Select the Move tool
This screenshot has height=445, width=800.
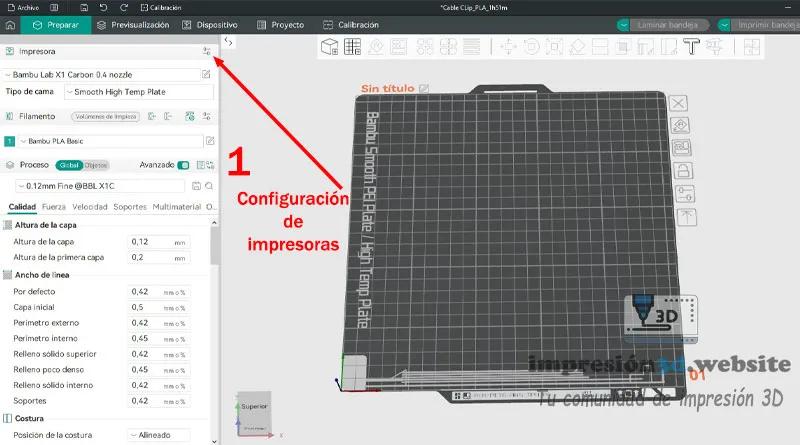[508, 46]
